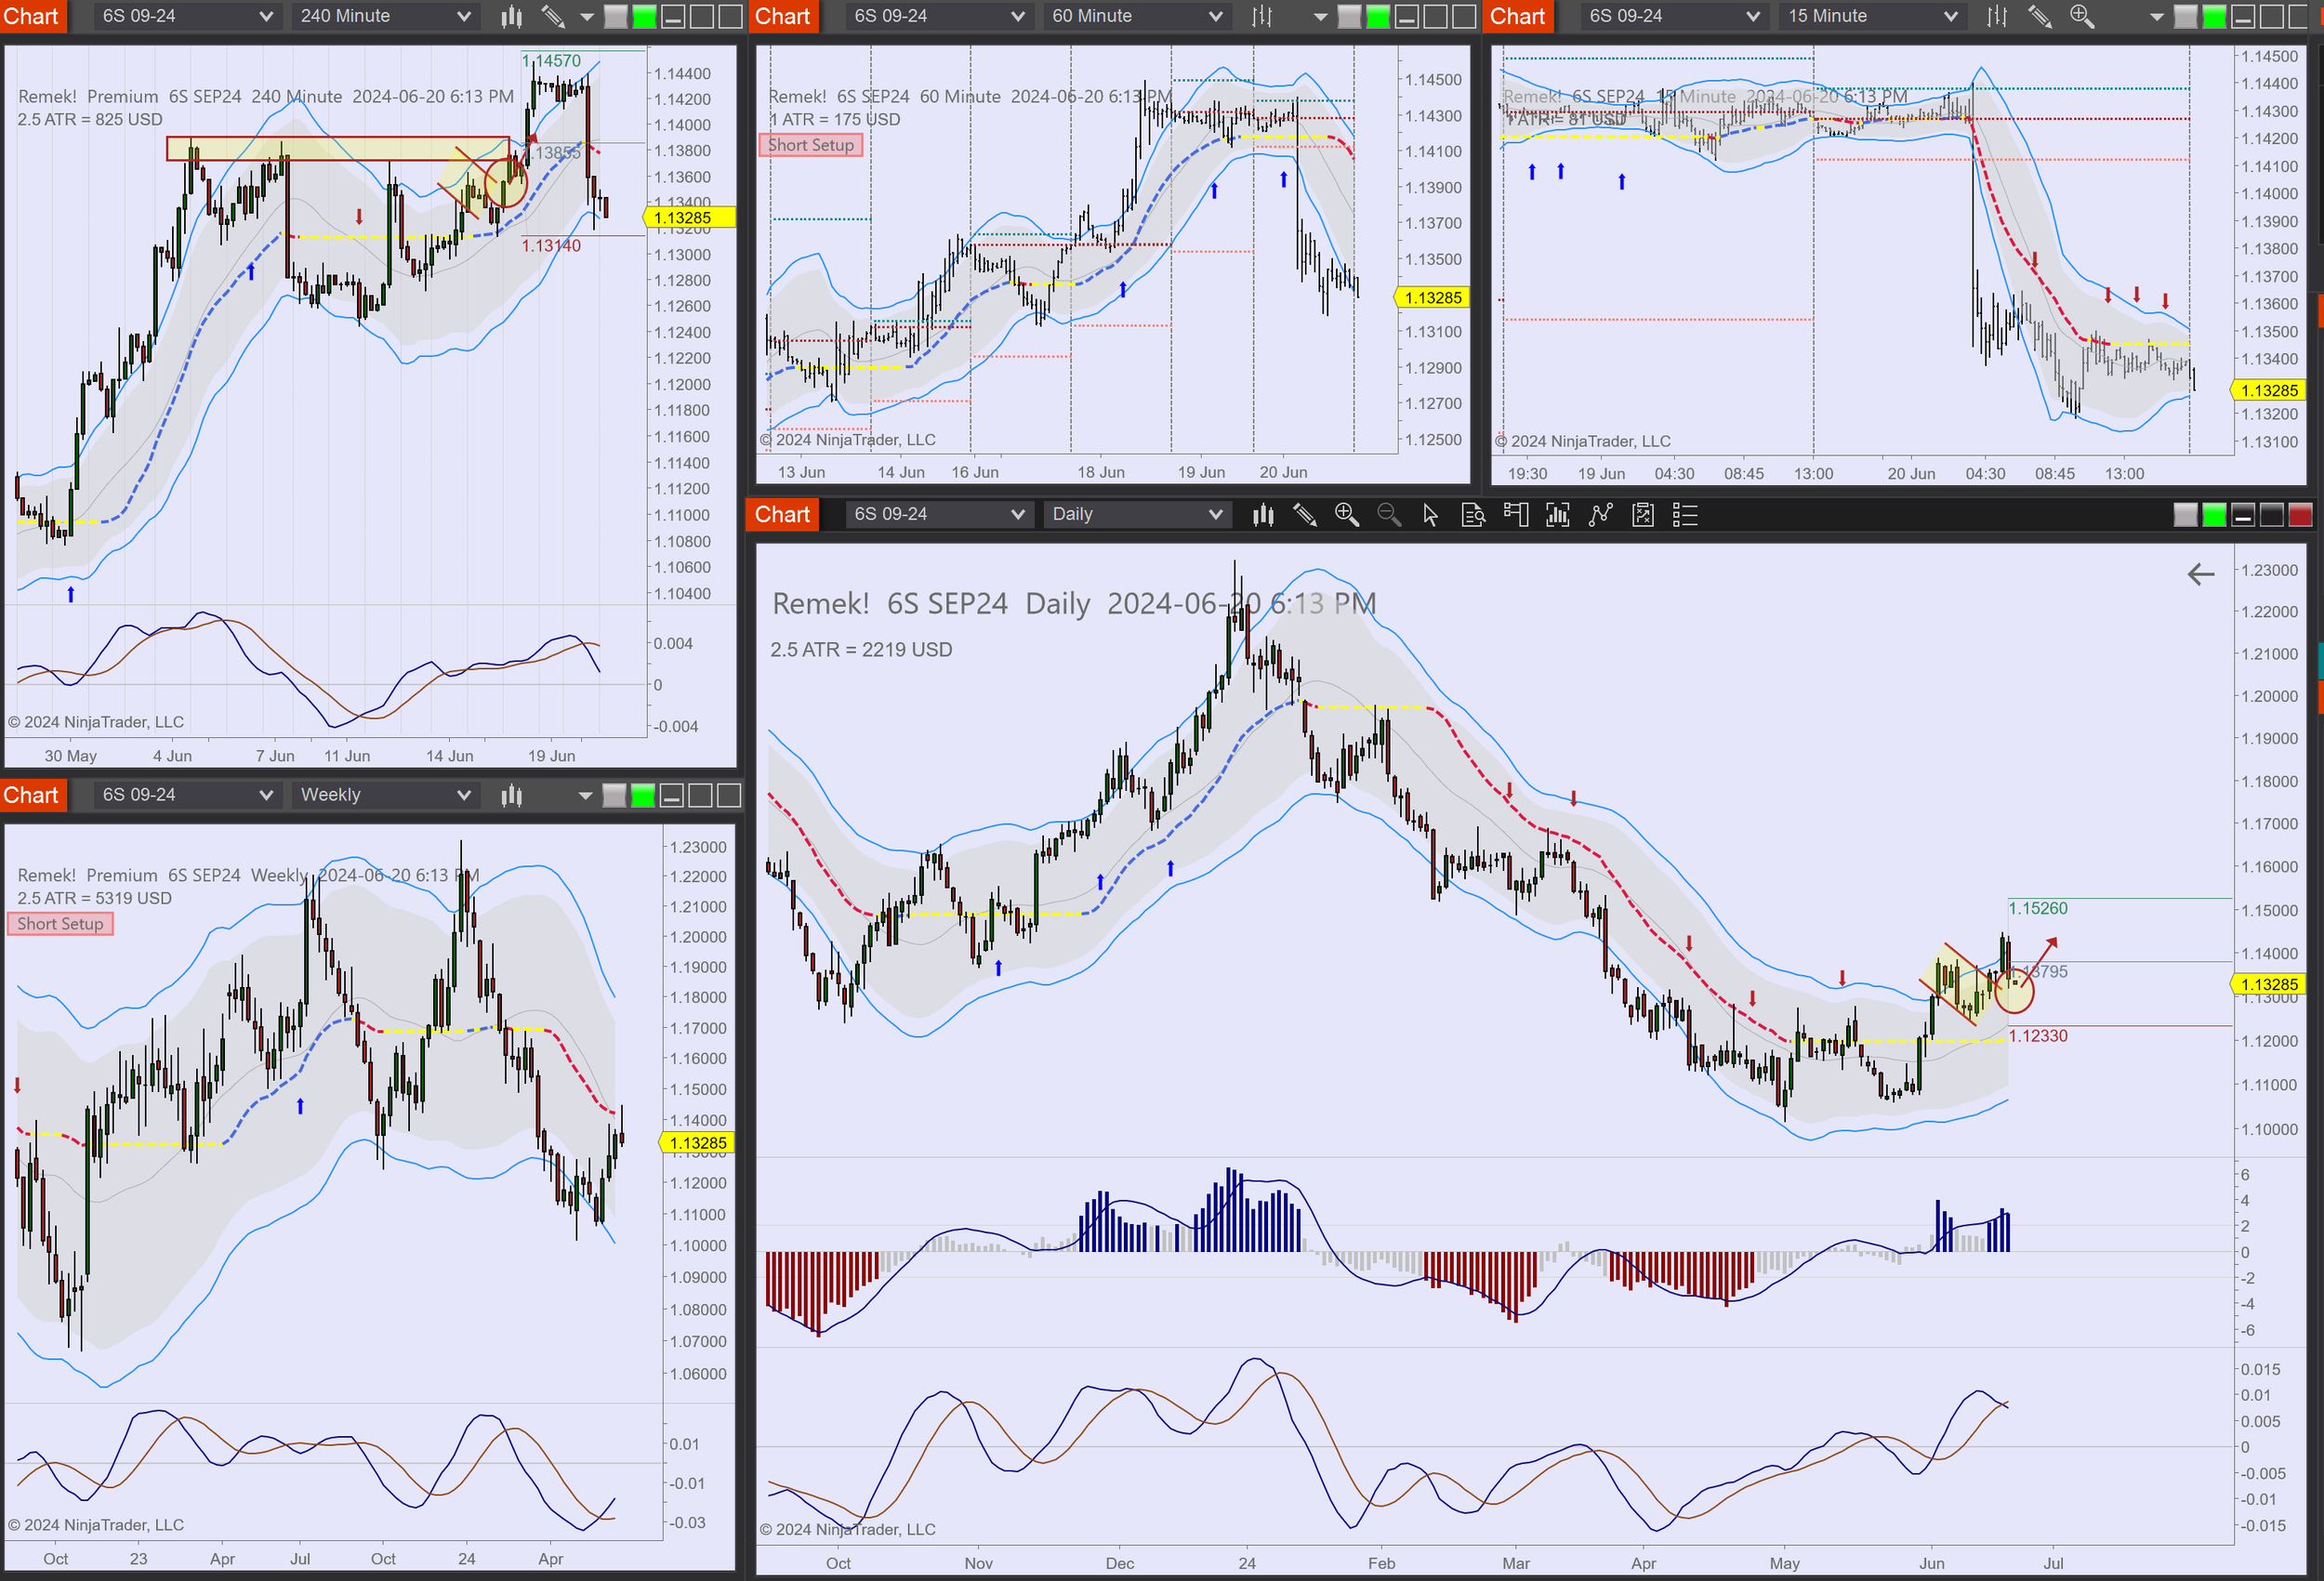Screen dimensions: 2324x1581
Task: Activate the zoom in tool on Daily chart
Action: [1347, 514]
